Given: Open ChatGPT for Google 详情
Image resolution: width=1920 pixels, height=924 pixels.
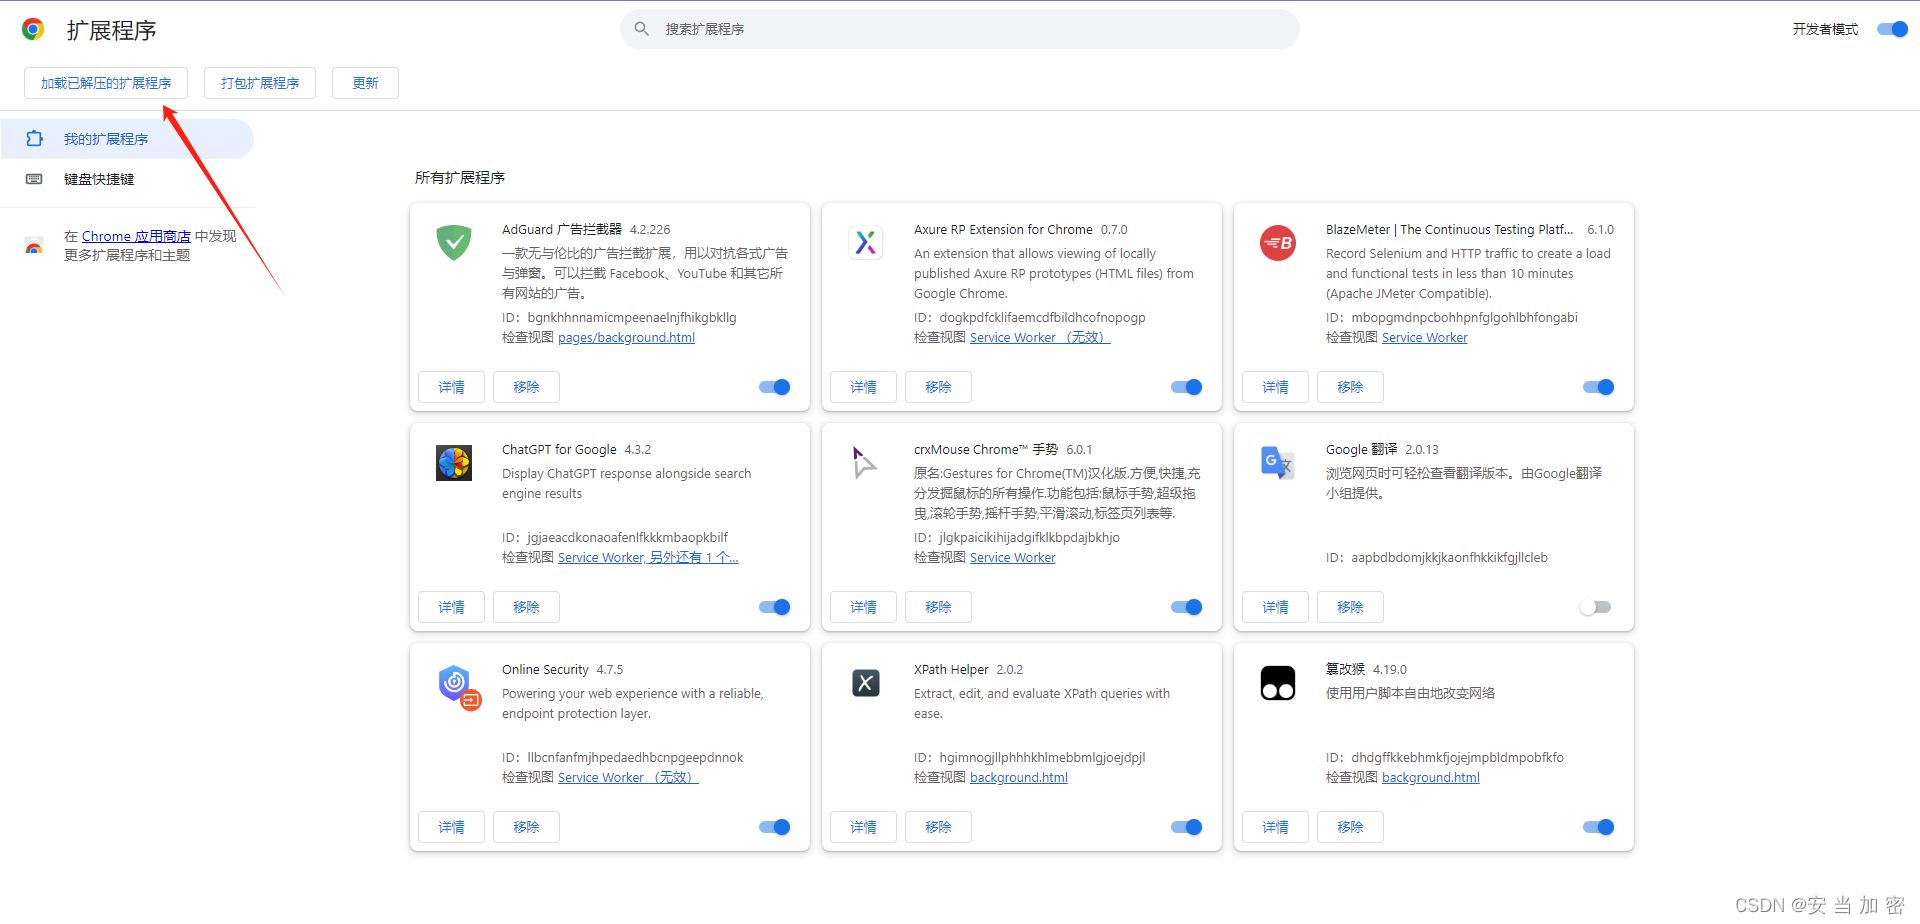Looking at the screenshot, I should (451, 607).
